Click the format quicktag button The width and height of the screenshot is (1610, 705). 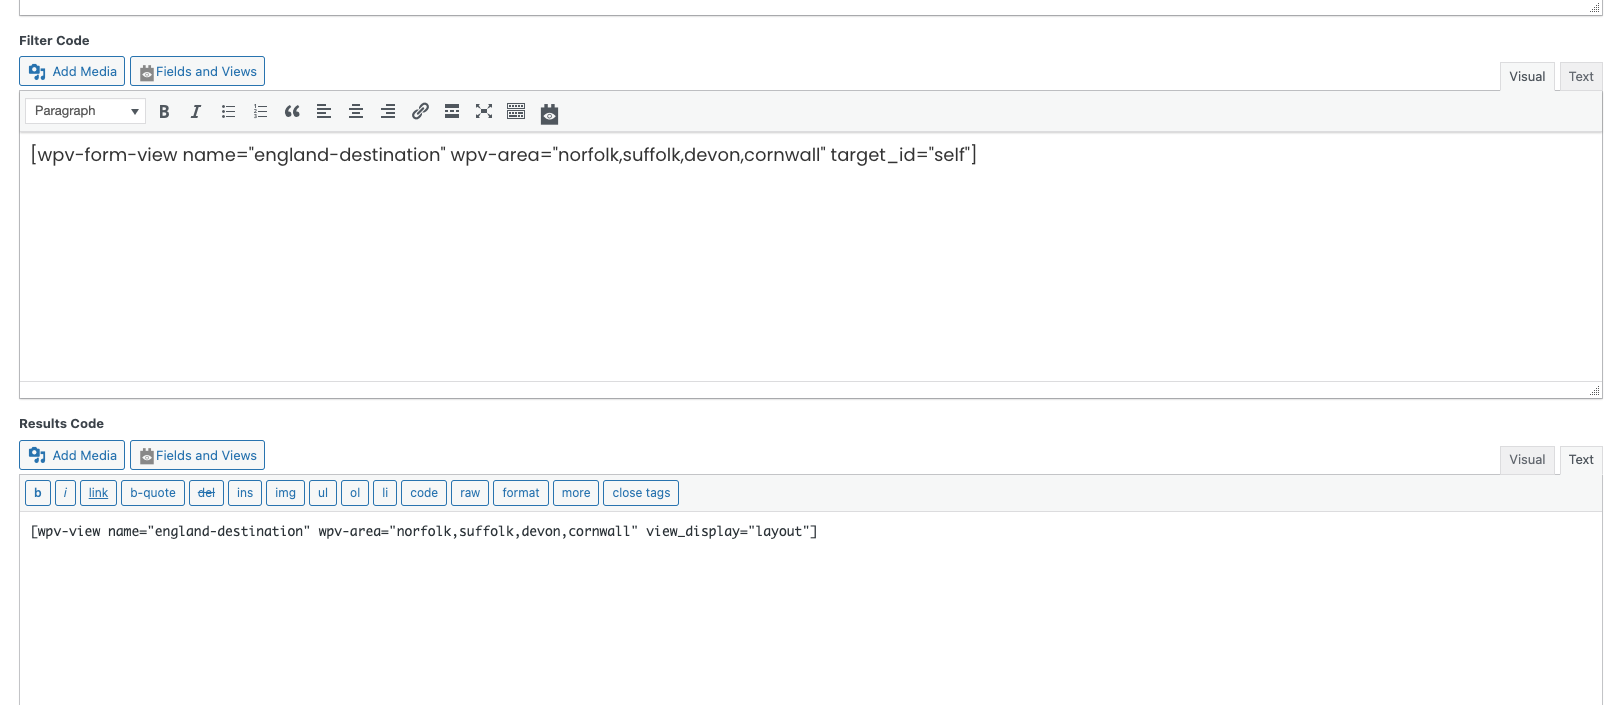coord(521,493)
